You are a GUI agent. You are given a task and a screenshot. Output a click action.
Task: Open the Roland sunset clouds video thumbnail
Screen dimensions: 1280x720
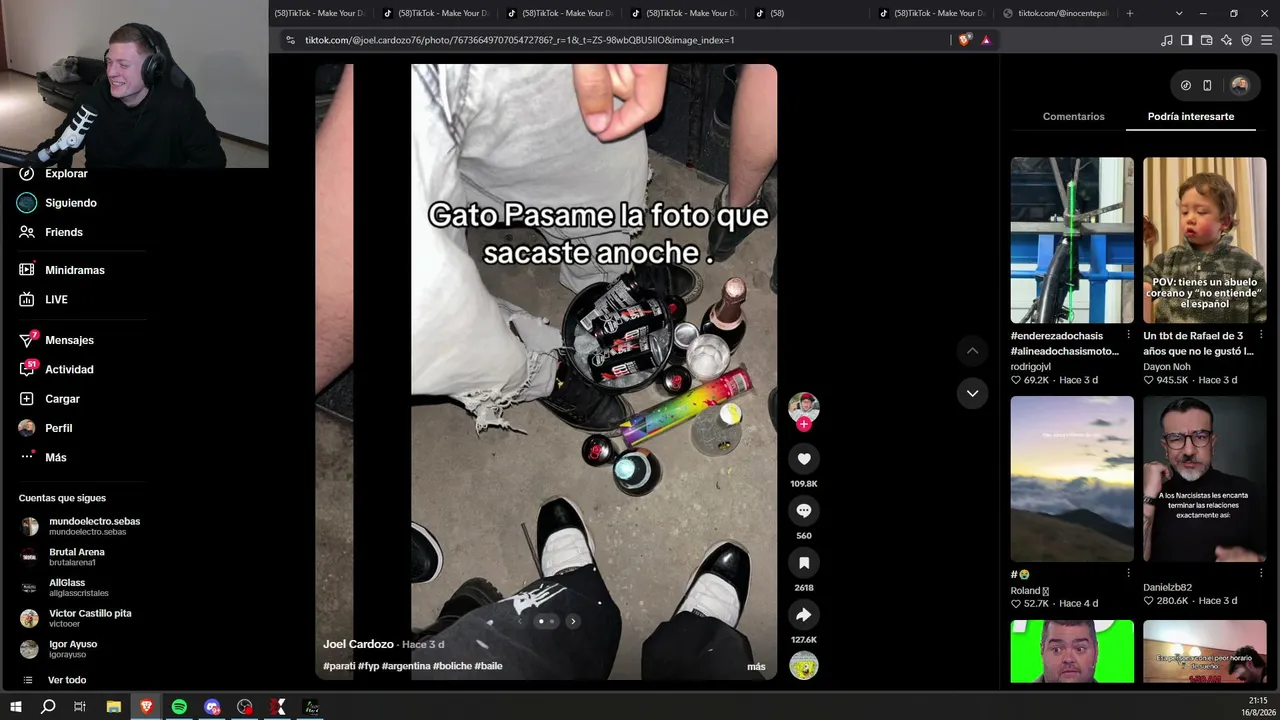[1072, 479]
